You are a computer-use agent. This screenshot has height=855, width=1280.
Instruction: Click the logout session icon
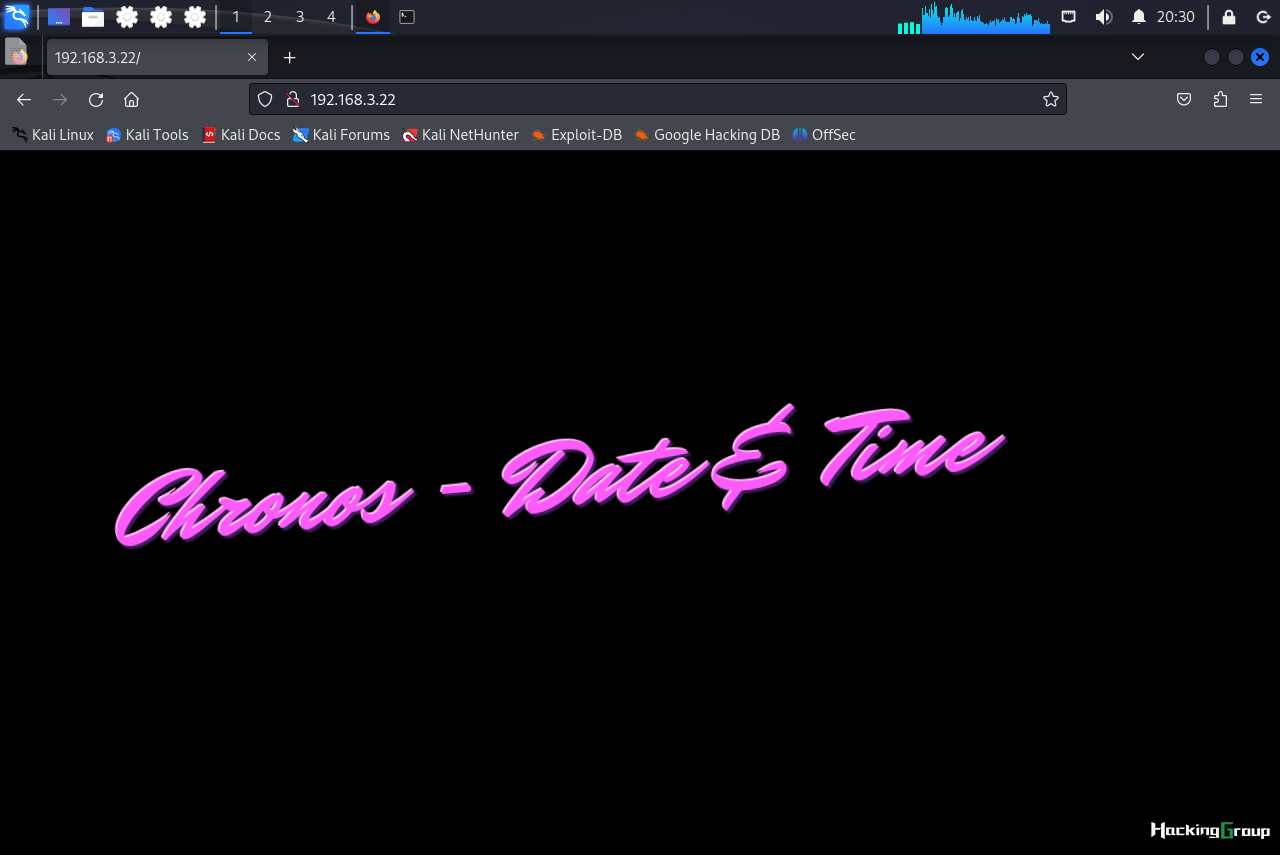point(1263,17)
